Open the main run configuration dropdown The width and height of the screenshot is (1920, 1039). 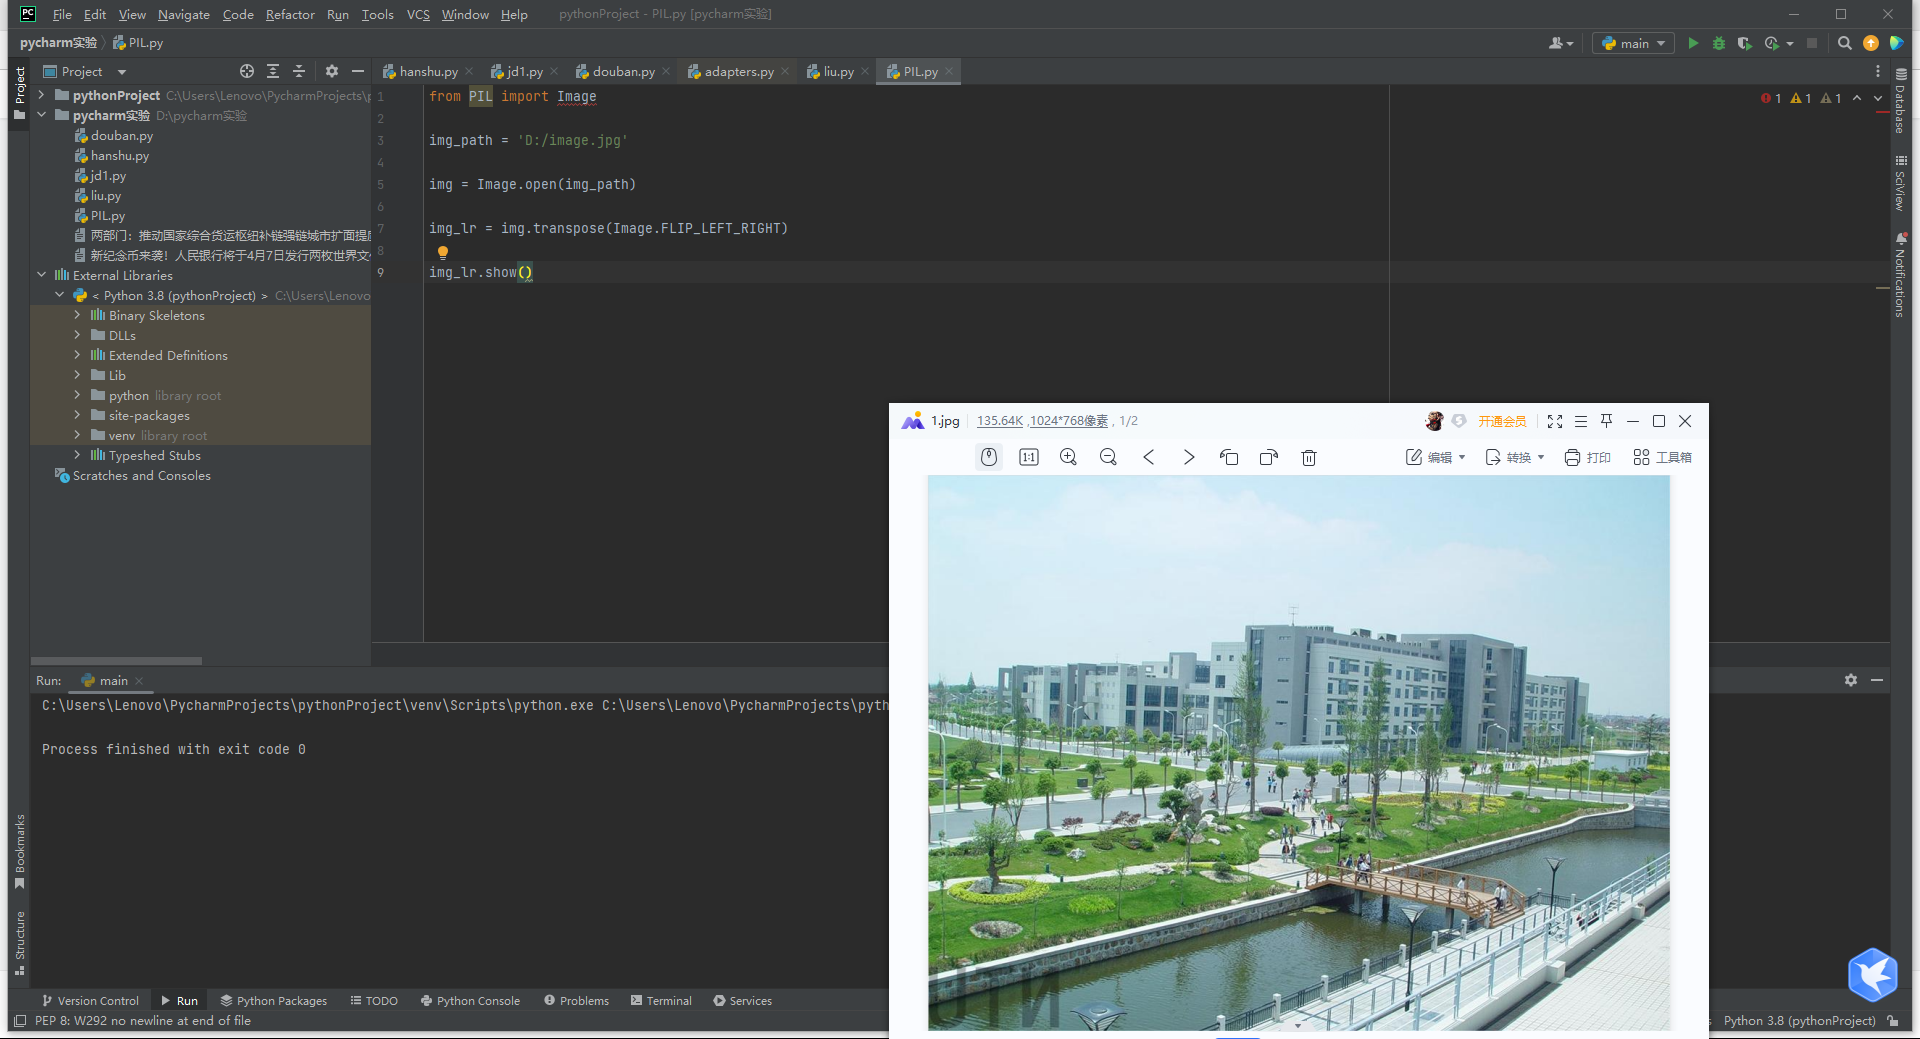1634,43
